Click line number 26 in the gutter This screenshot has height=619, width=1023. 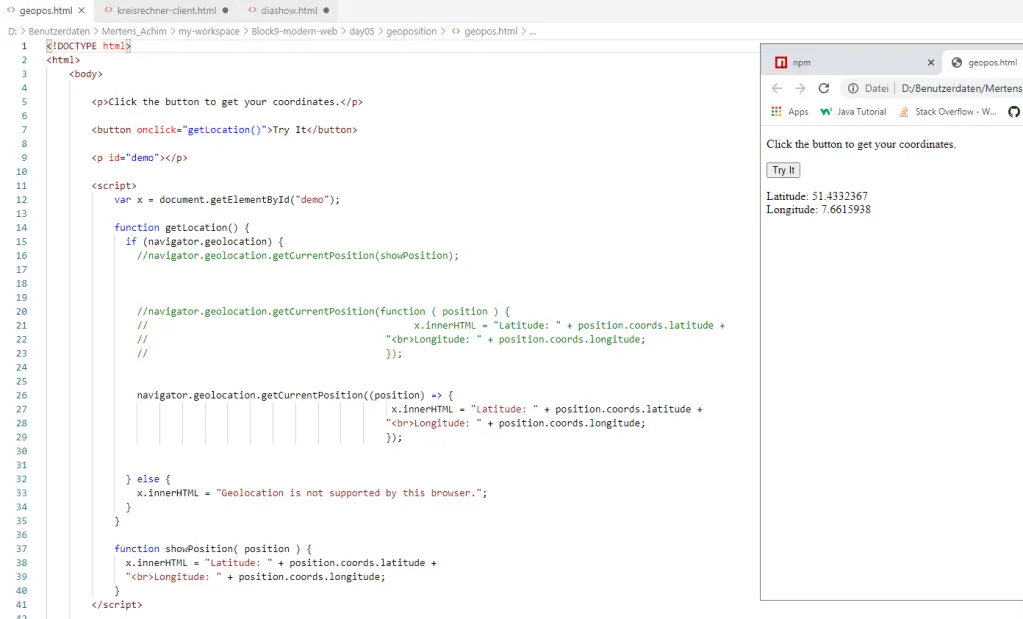[x=22, y=395]
